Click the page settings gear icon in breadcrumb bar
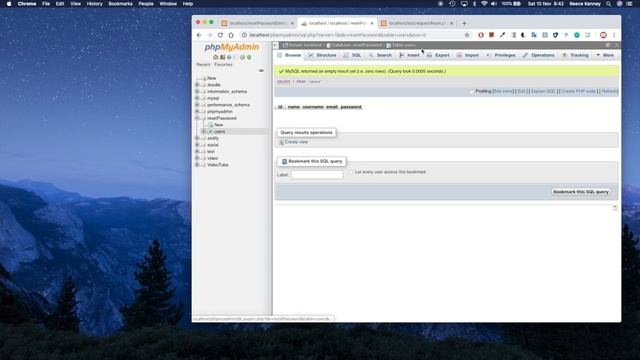Viewport: 640px width, 360px height. pyautogui.click(x=608, y=45)
